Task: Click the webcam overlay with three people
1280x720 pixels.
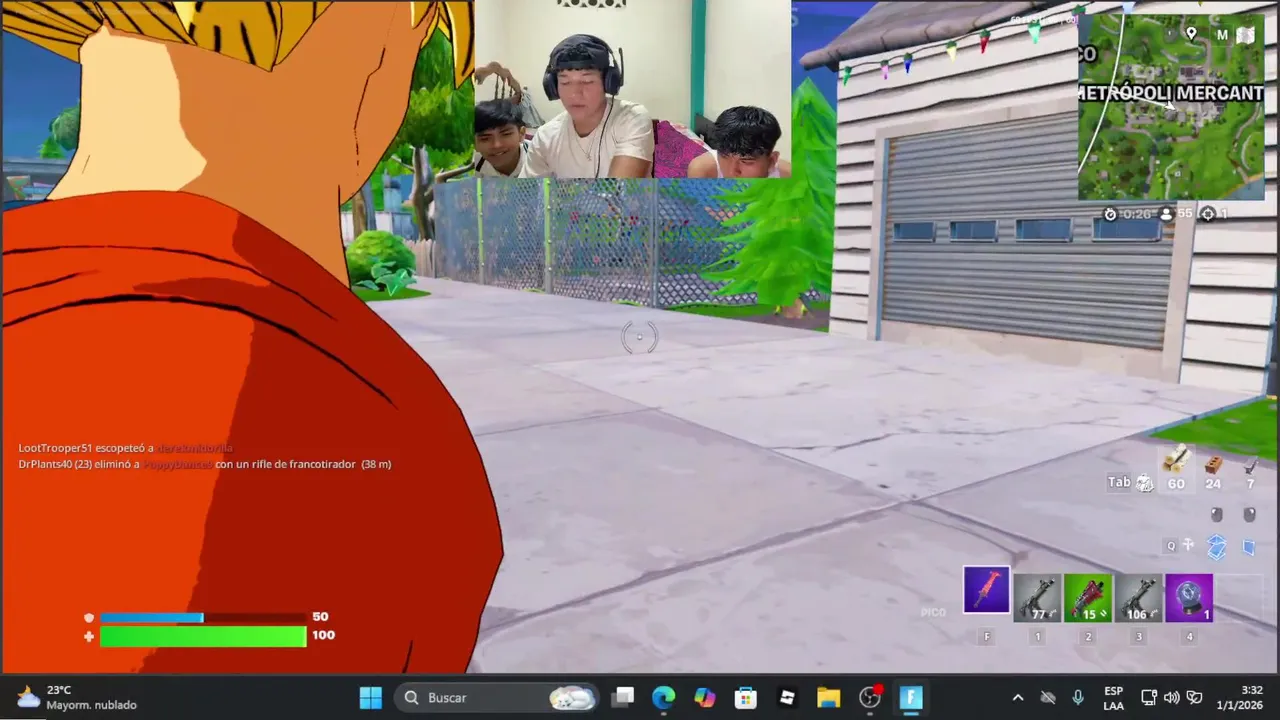Action: 632,89
